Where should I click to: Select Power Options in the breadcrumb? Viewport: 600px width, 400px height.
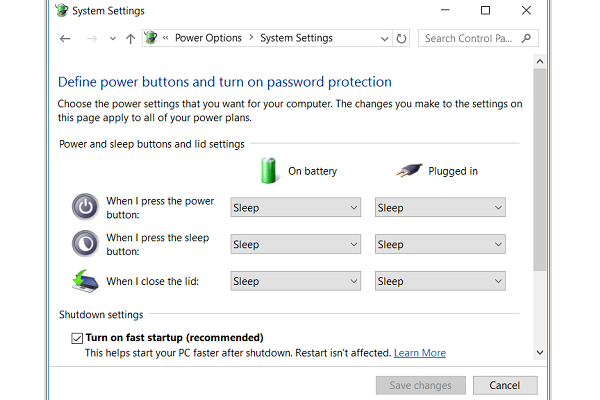208,38
